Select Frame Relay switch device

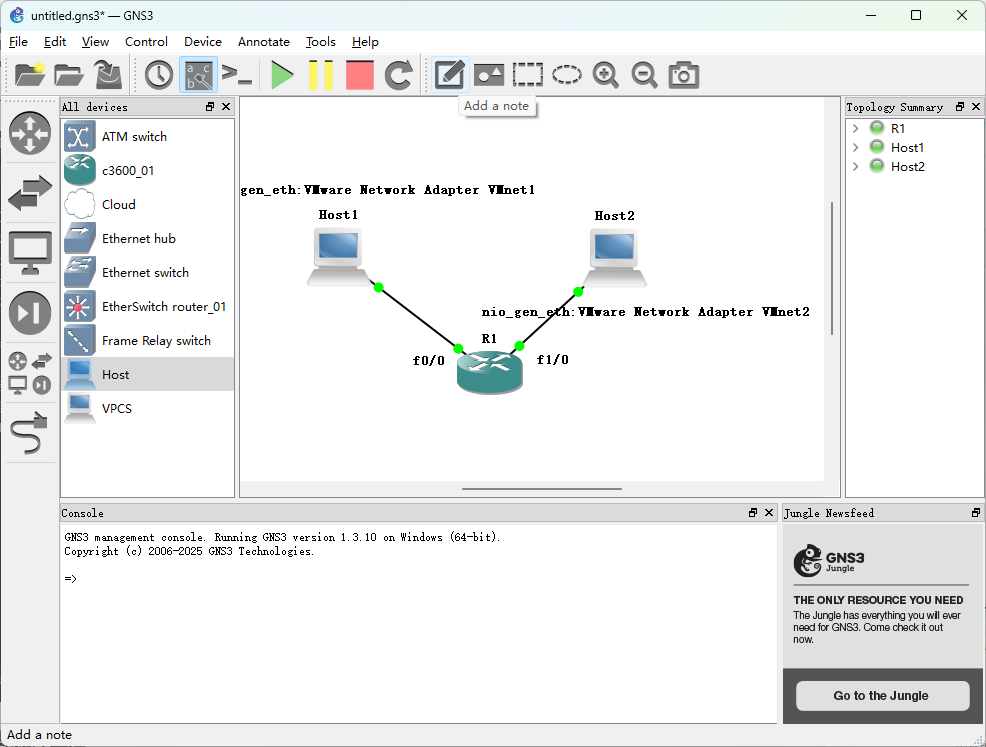point(147,340)
